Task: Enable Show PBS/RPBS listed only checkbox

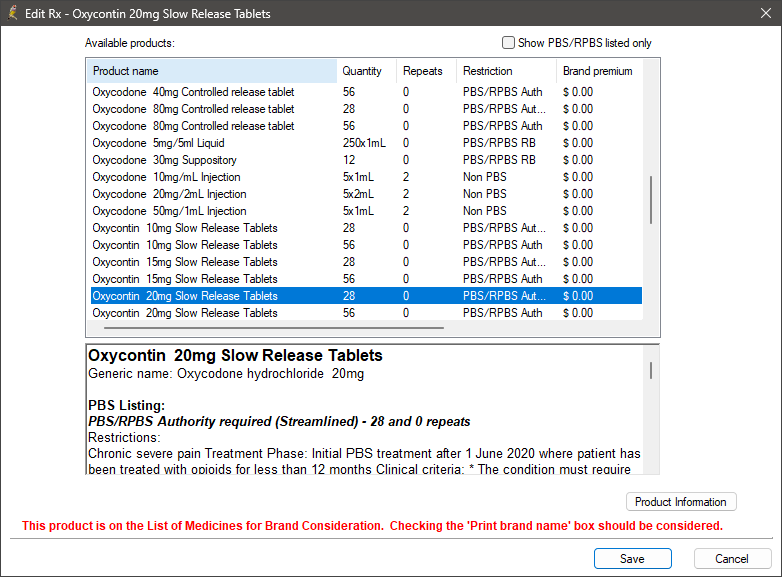Action: [x=508, y=43]
